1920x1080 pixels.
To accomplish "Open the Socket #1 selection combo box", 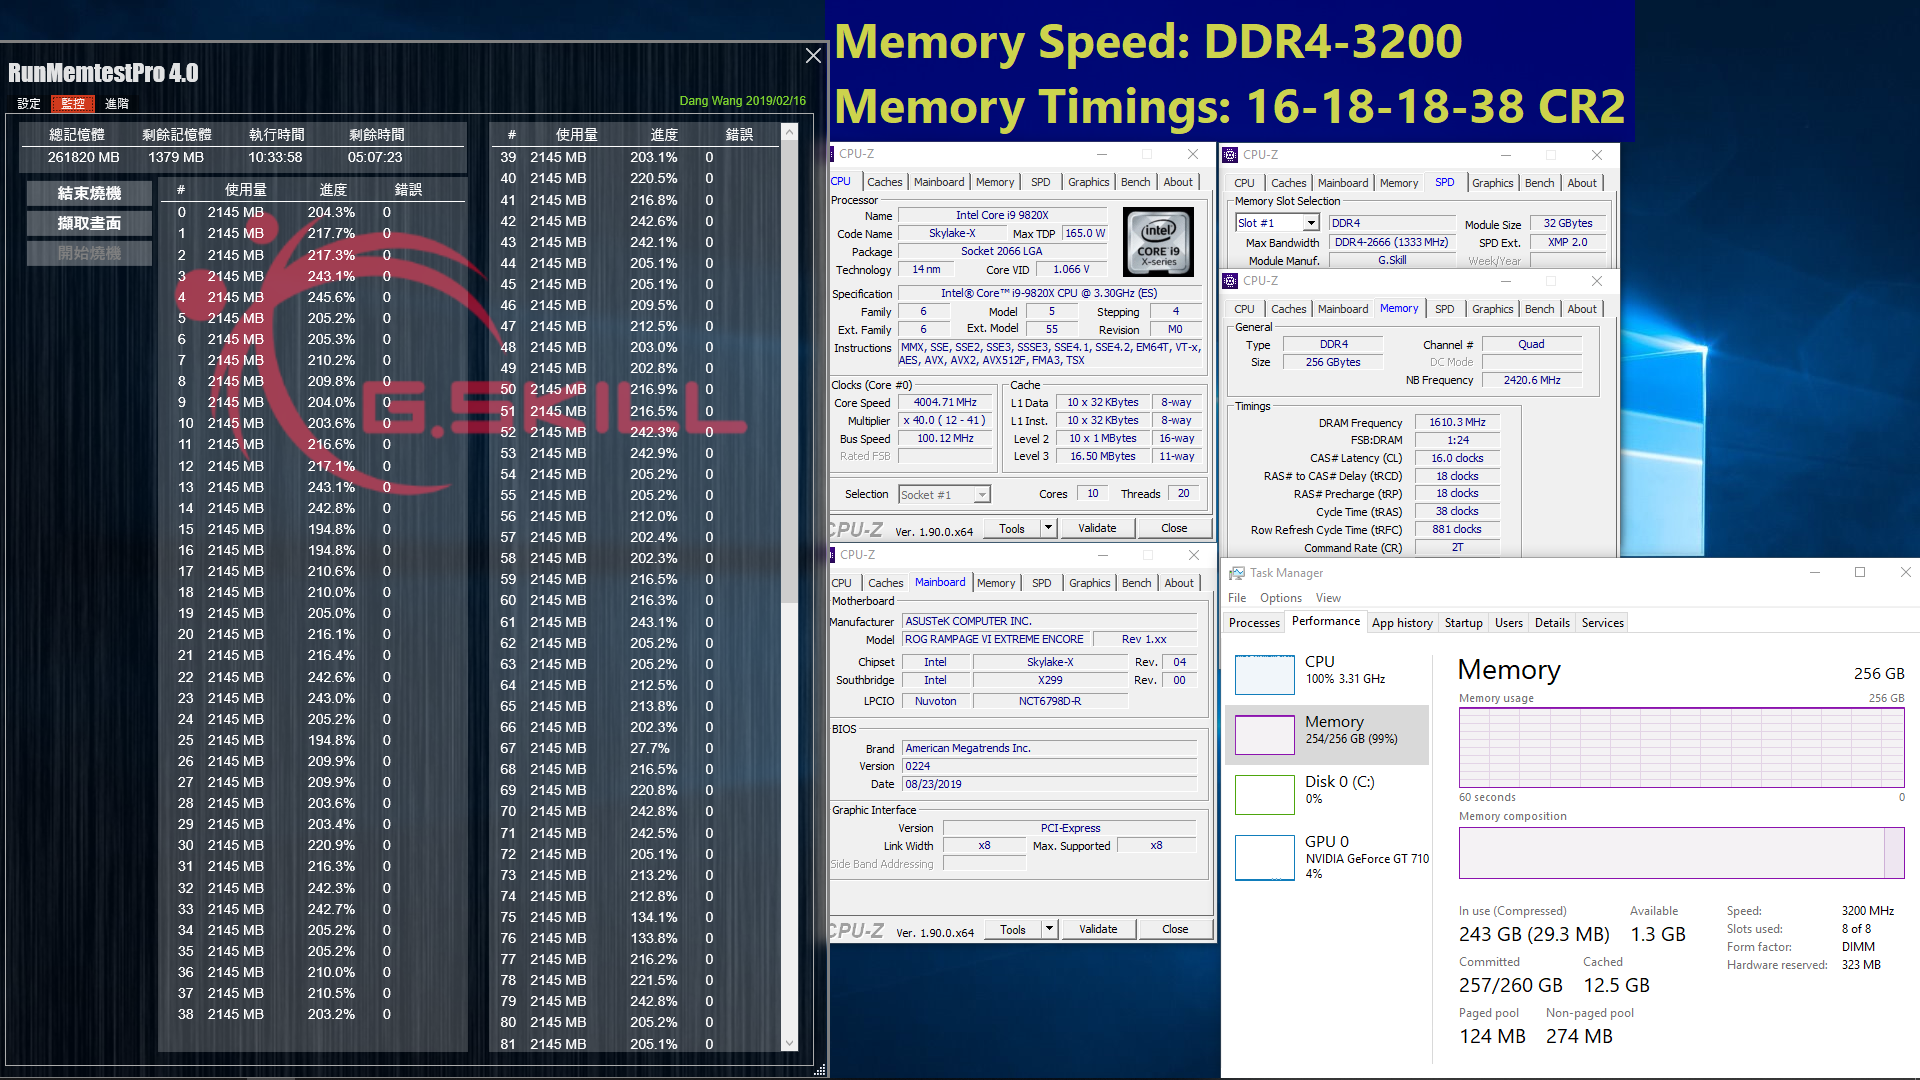I will click(x=943, y=493).
